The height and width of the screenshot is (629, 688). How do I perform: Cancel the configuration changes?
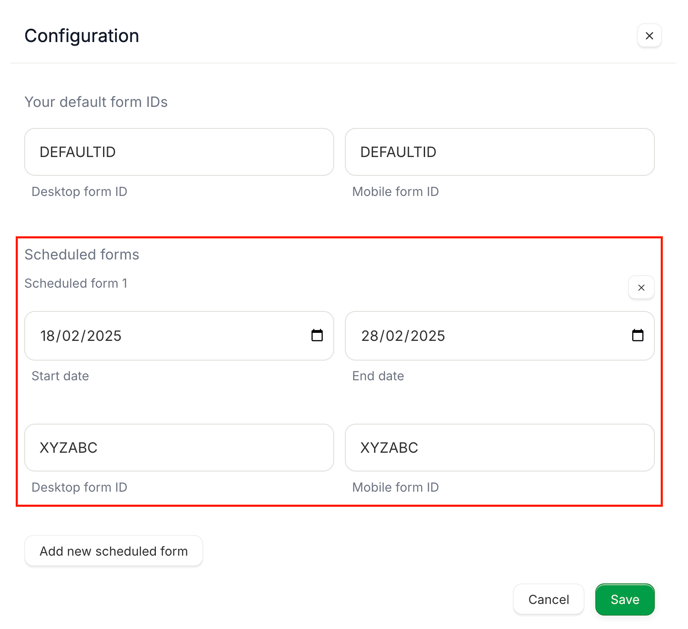pos(548,600)
